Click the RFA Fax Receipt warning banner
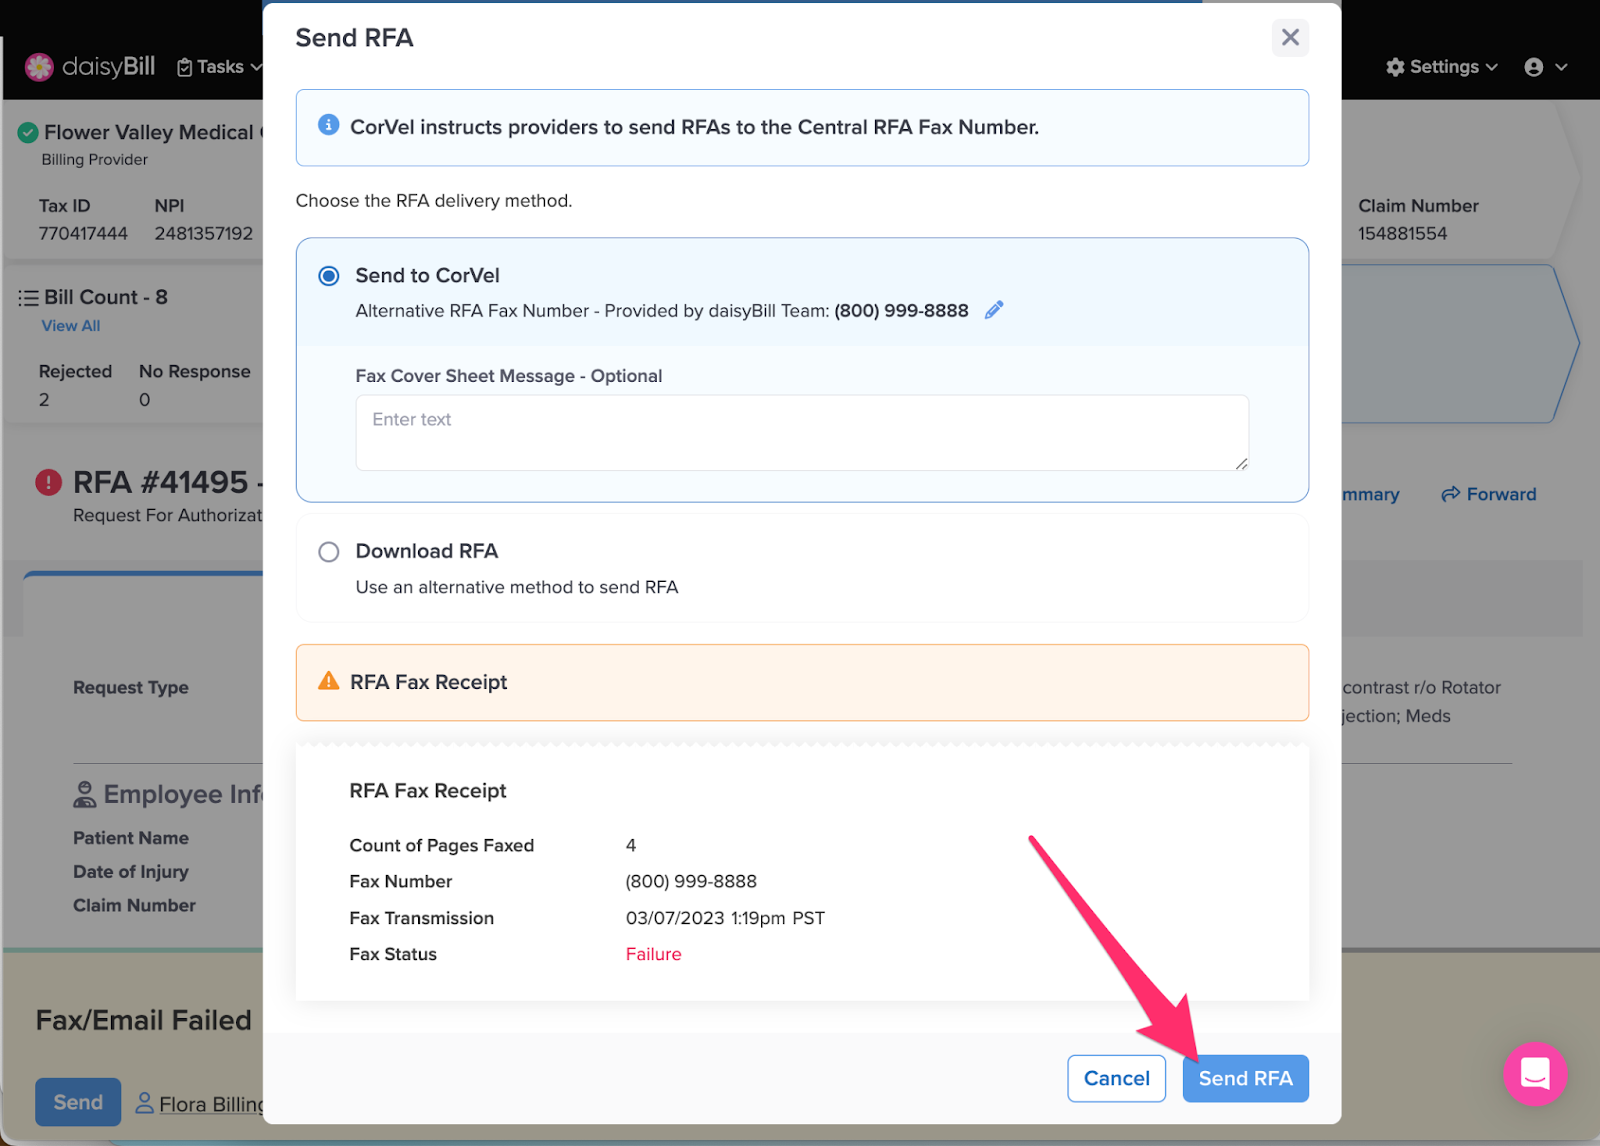The height and width of the screenshot is (1146, 1600). 802,682
